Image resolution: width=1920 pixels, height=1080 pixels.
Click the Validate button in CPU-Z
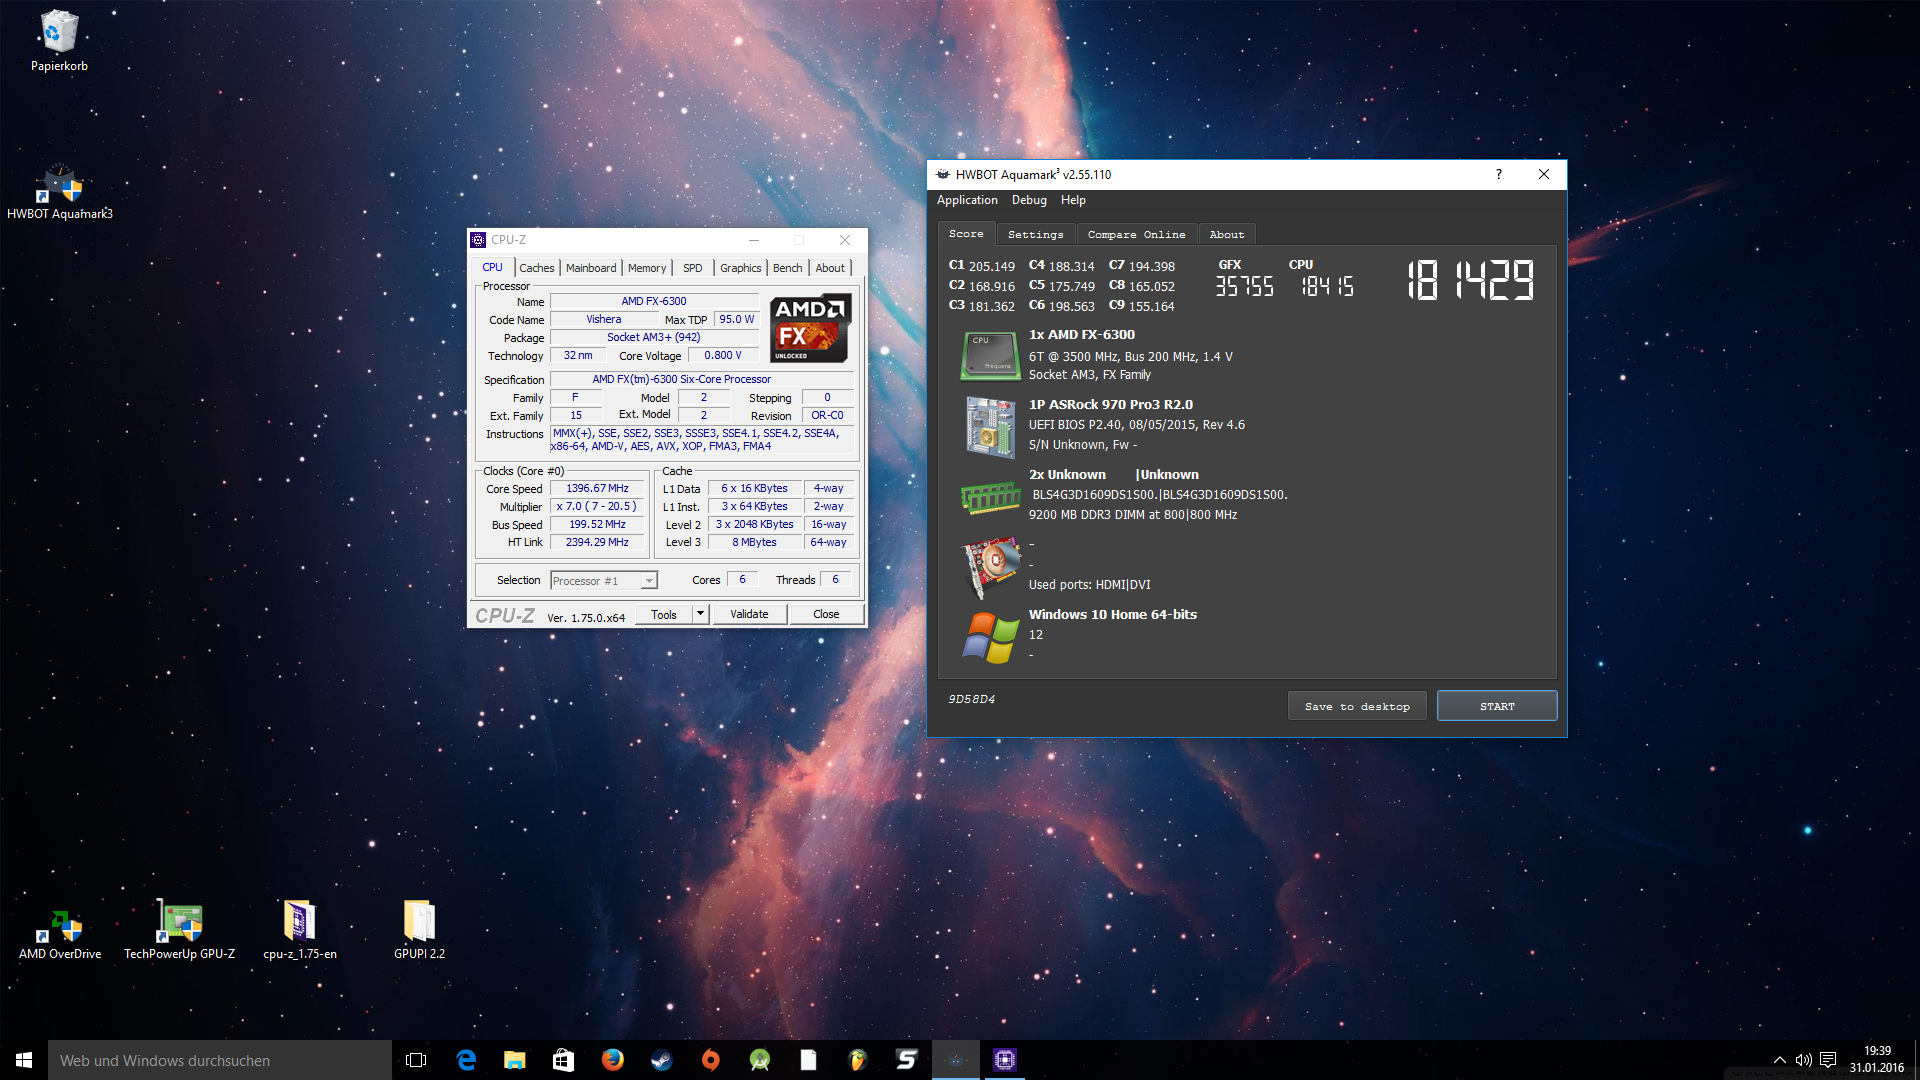749,614
